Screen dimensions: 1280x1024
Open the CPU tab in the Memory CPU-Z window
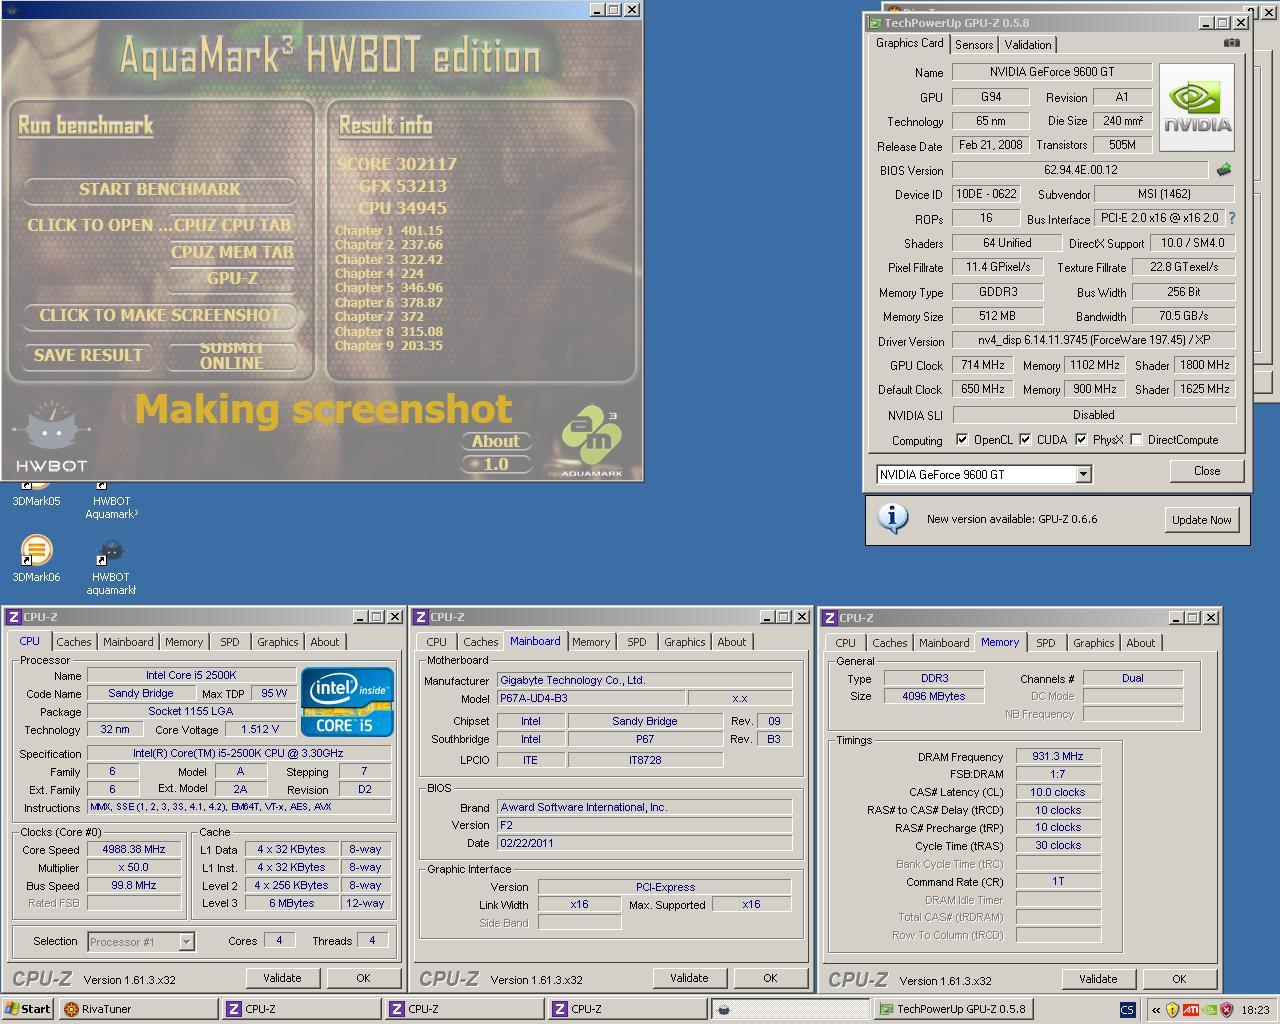click(x=846, y=643)
